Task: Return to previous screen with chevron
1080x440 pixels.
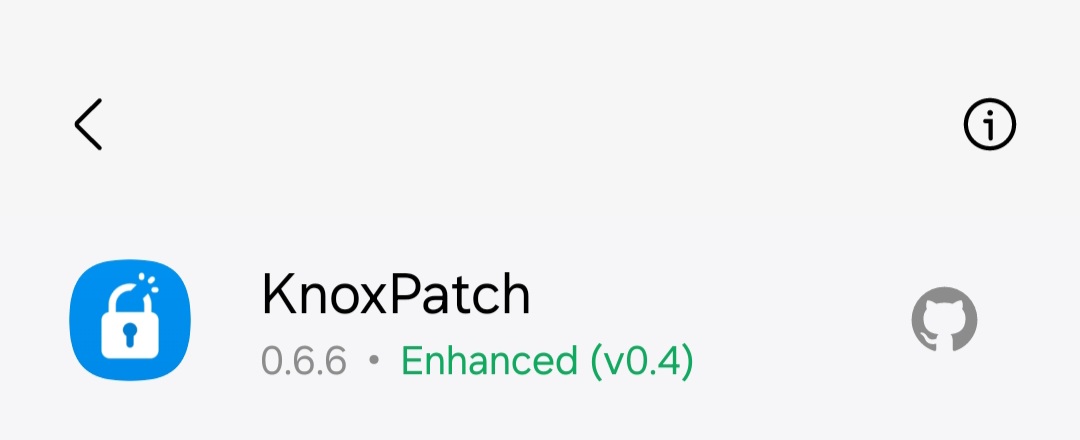Action: [x=88, y=124]
